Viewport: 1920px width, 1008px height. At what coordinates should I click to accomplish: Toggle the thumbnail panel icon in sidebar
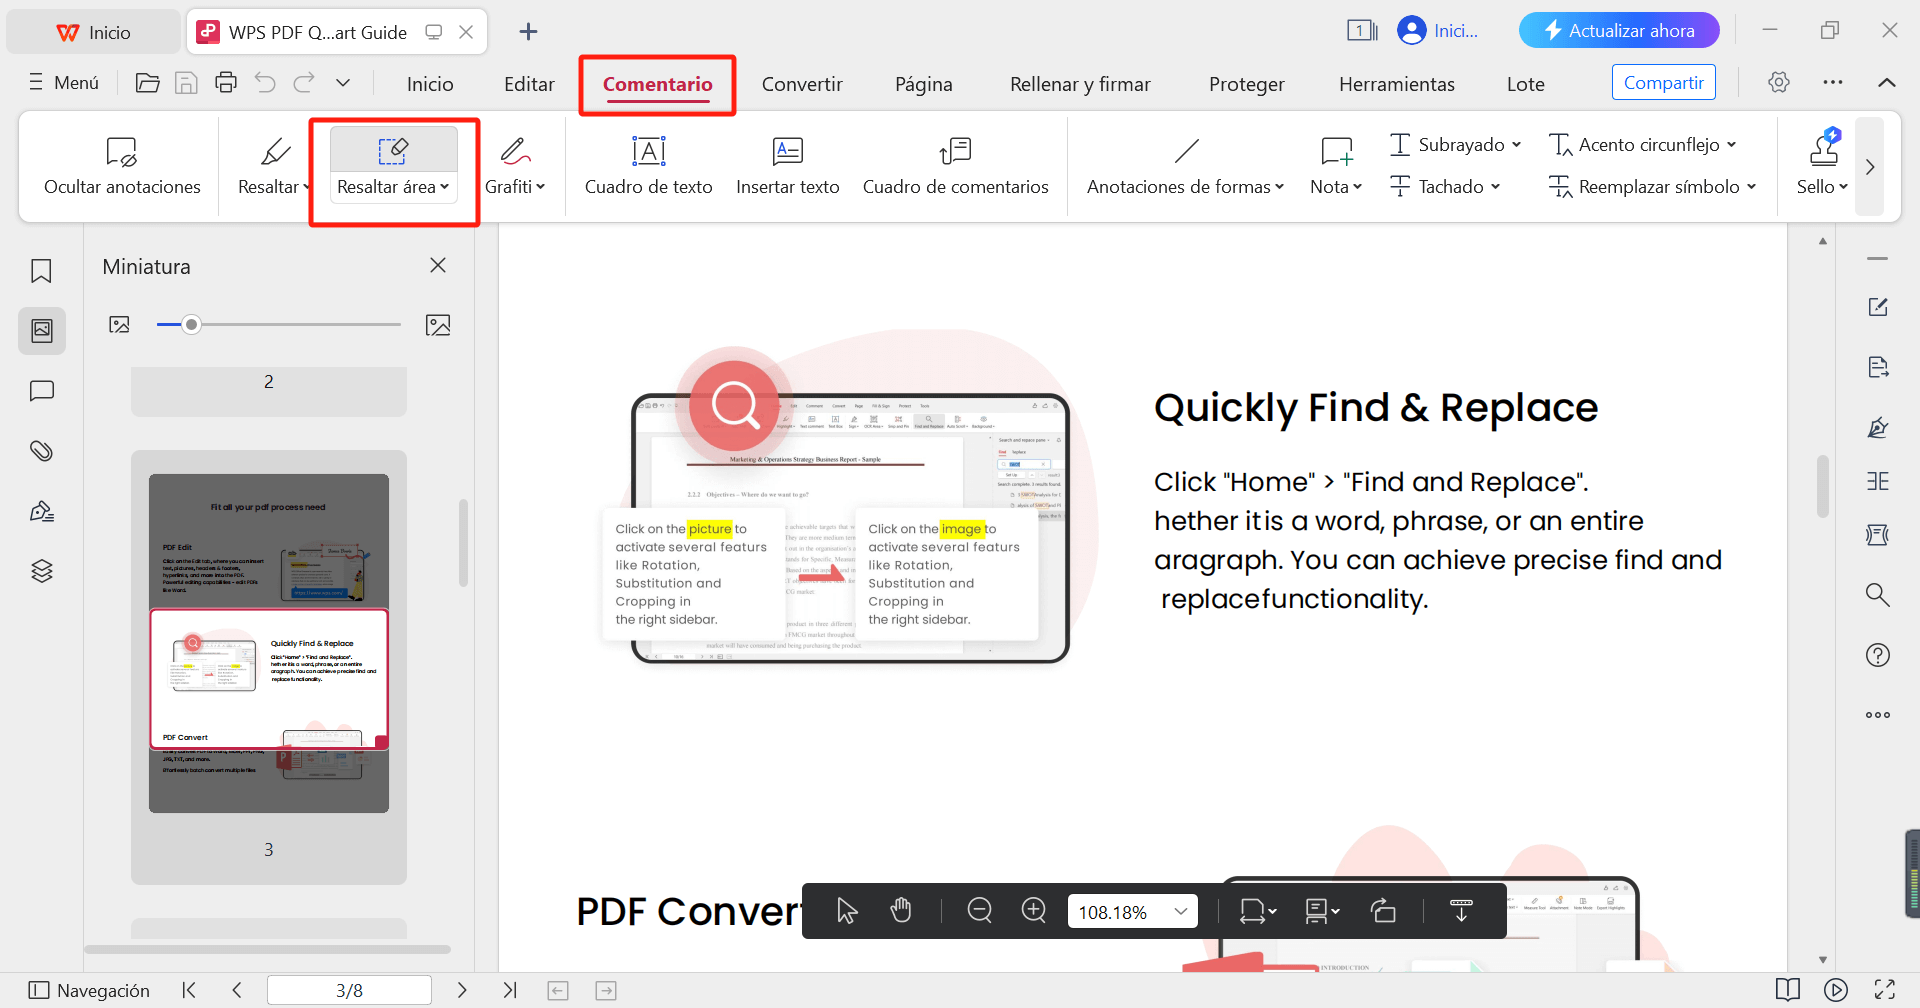point(42,331)
